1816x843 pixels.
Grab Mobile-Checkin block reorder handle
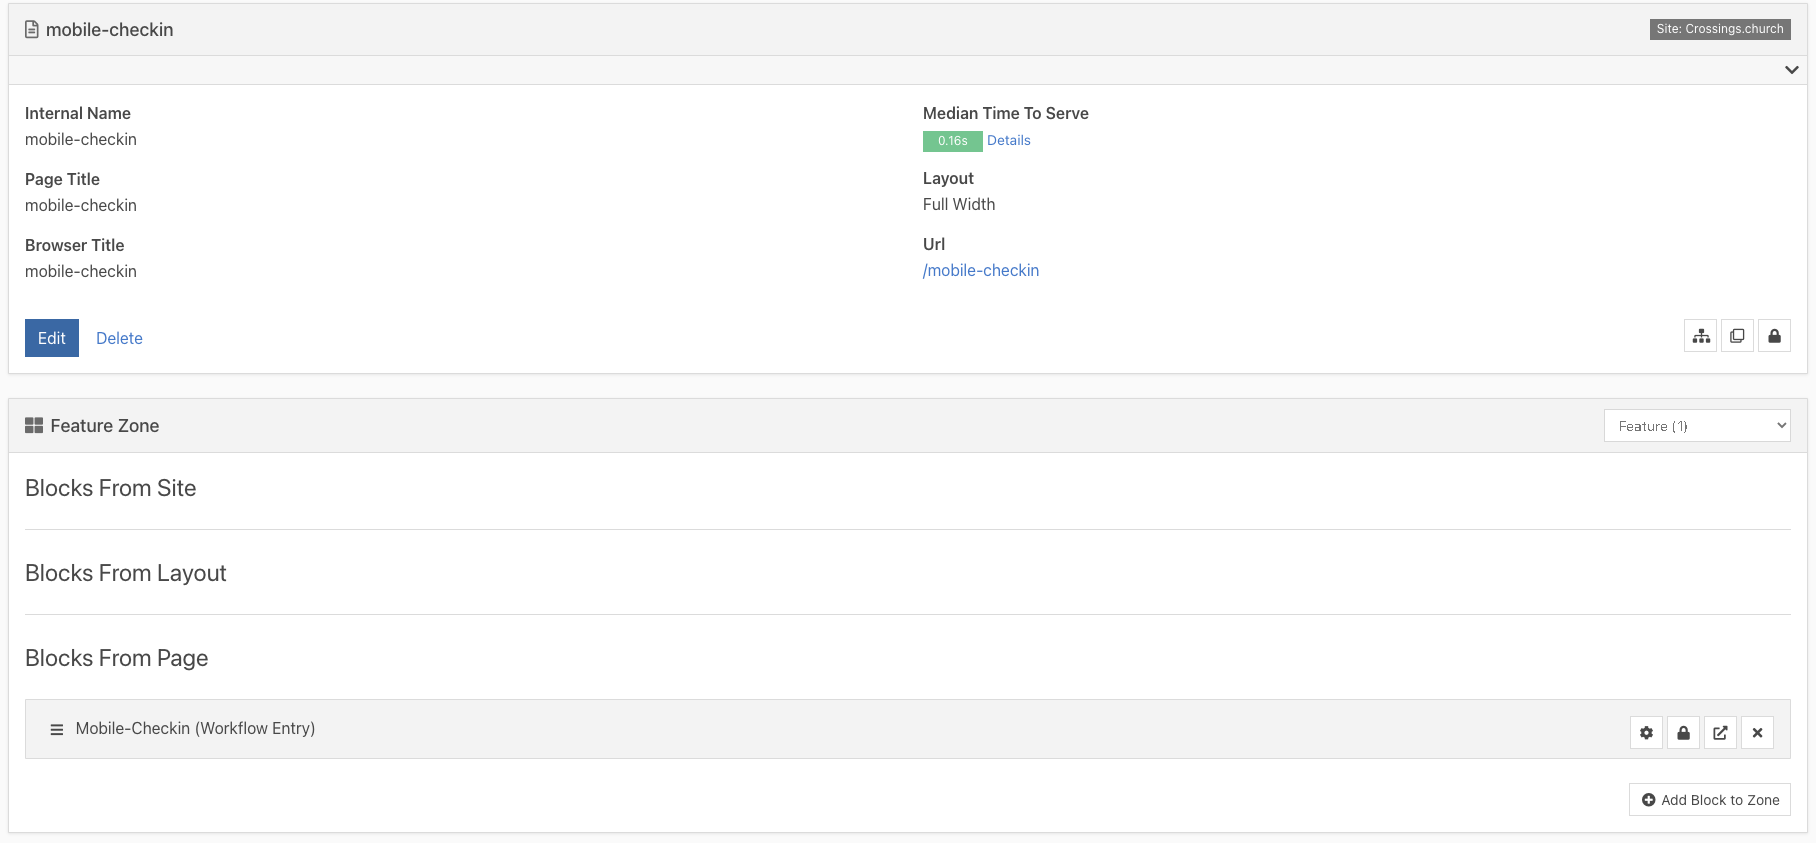pyautogui.click(x=57, y=729)
